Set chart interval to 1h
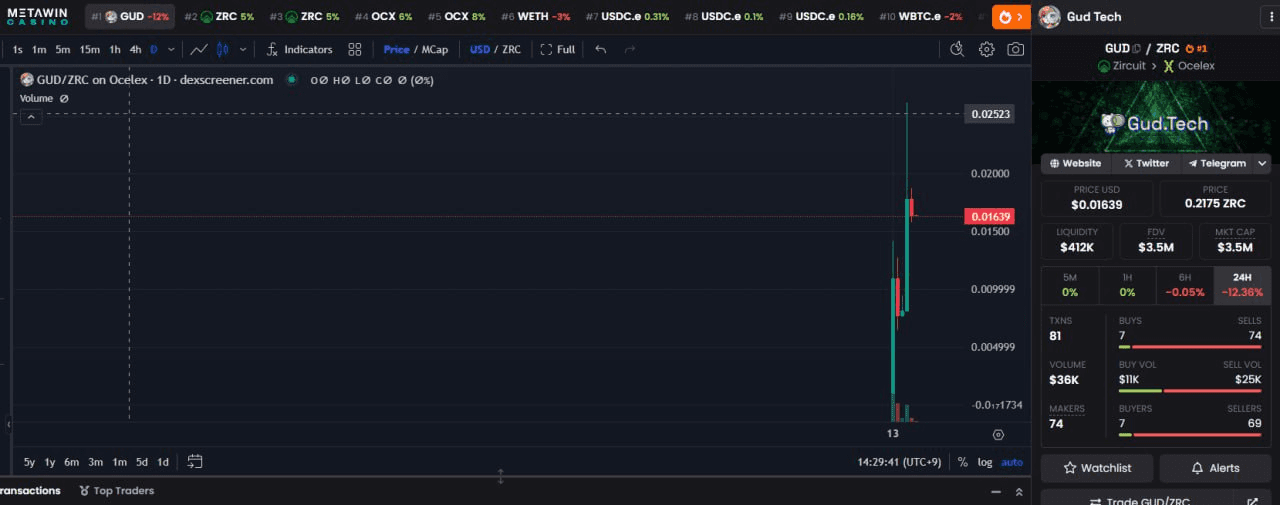The height and width of the screenshot is (505, 1280). click(x=115, y=49)
